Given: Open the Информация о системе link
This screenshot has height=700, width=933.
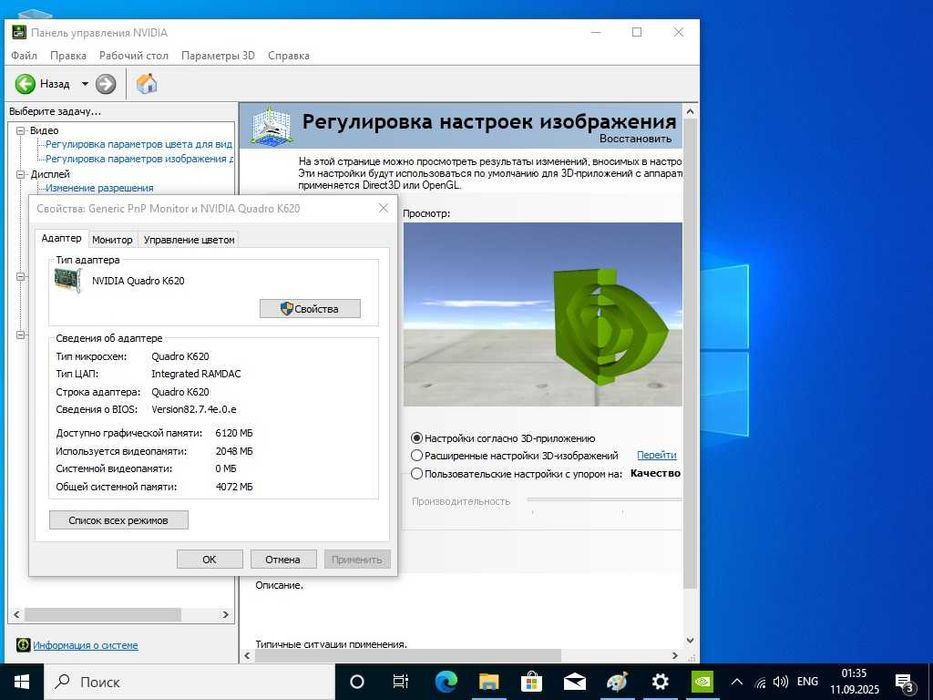Looking at the screenshot, I should 86,645.
